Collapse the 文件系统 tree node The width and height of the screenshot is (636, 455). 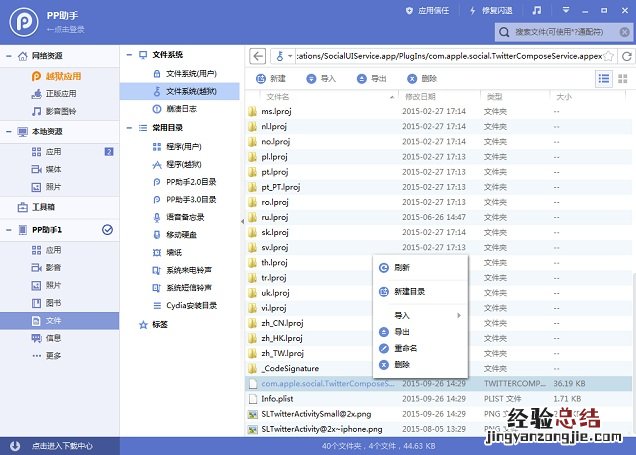pos(129,55)
